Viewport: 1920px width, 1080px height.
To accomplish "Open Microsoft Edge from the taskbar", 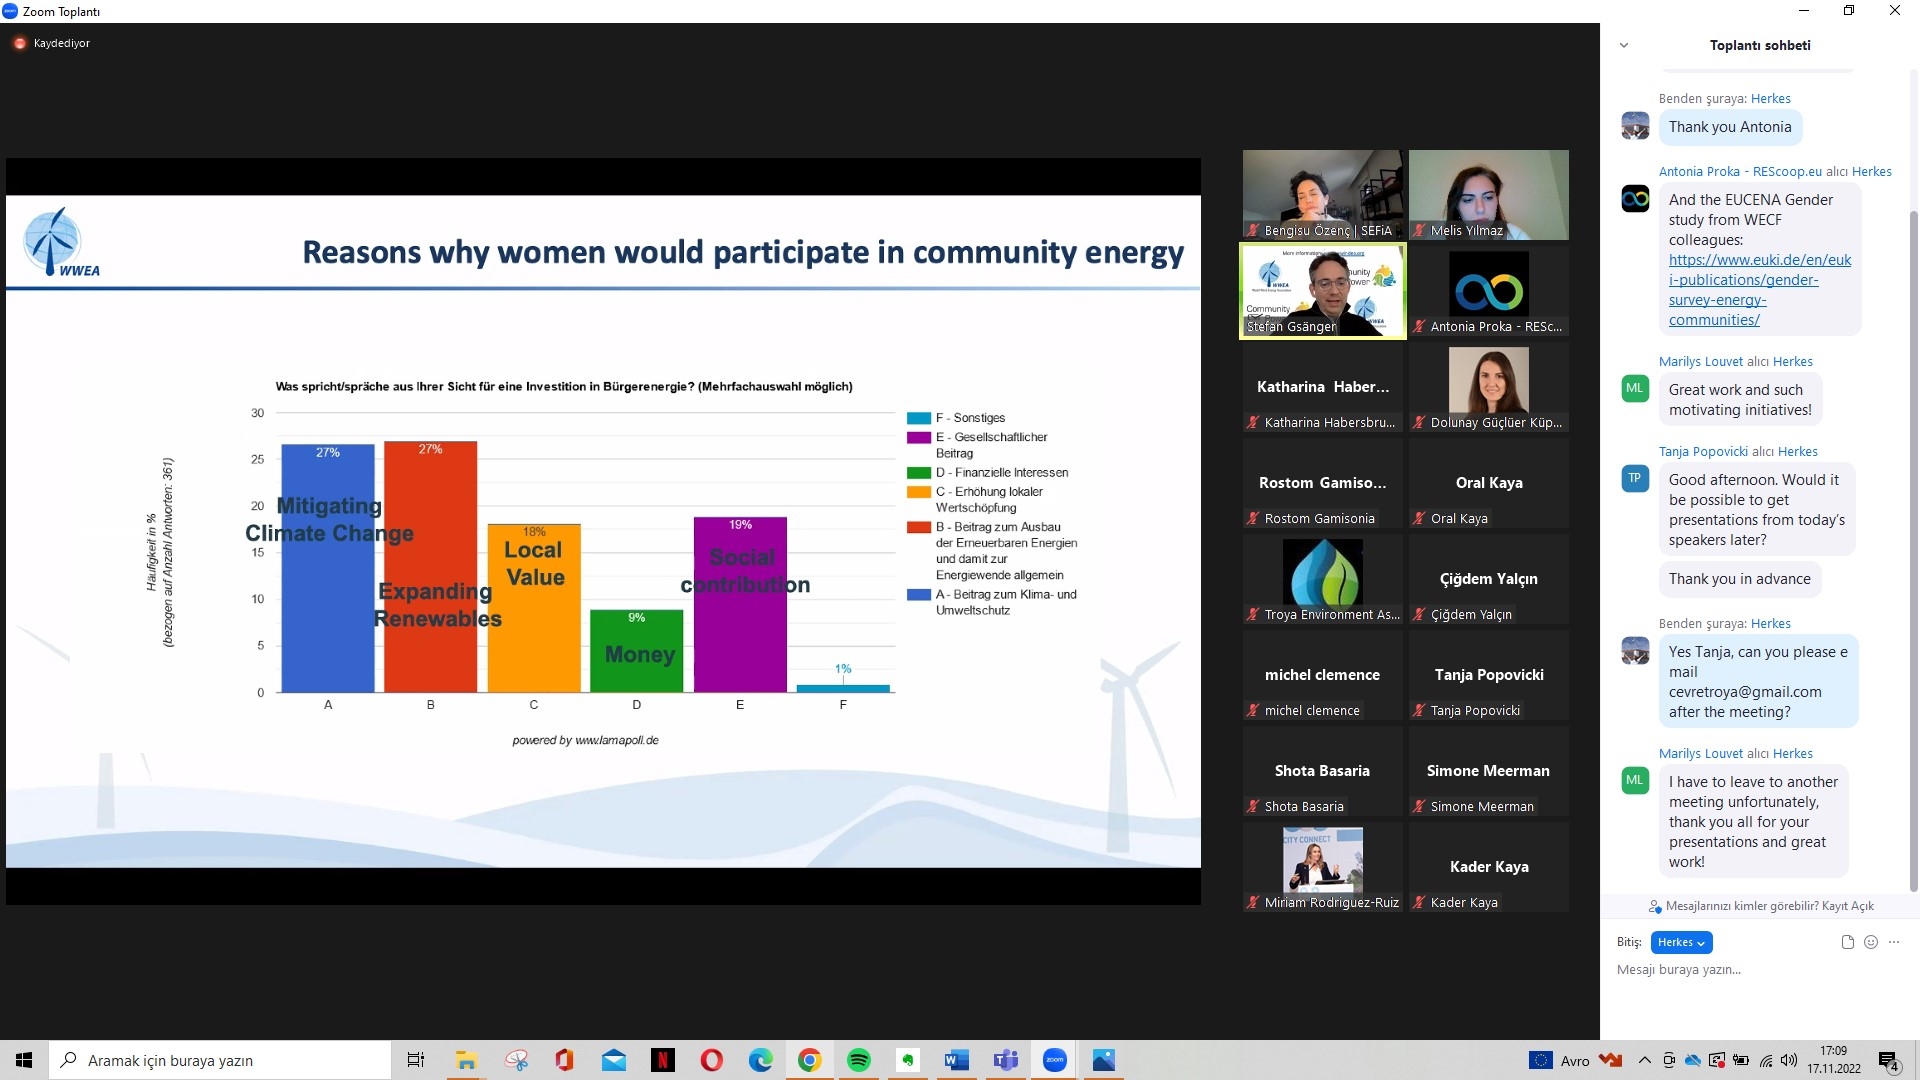I will coord(761,1060).
